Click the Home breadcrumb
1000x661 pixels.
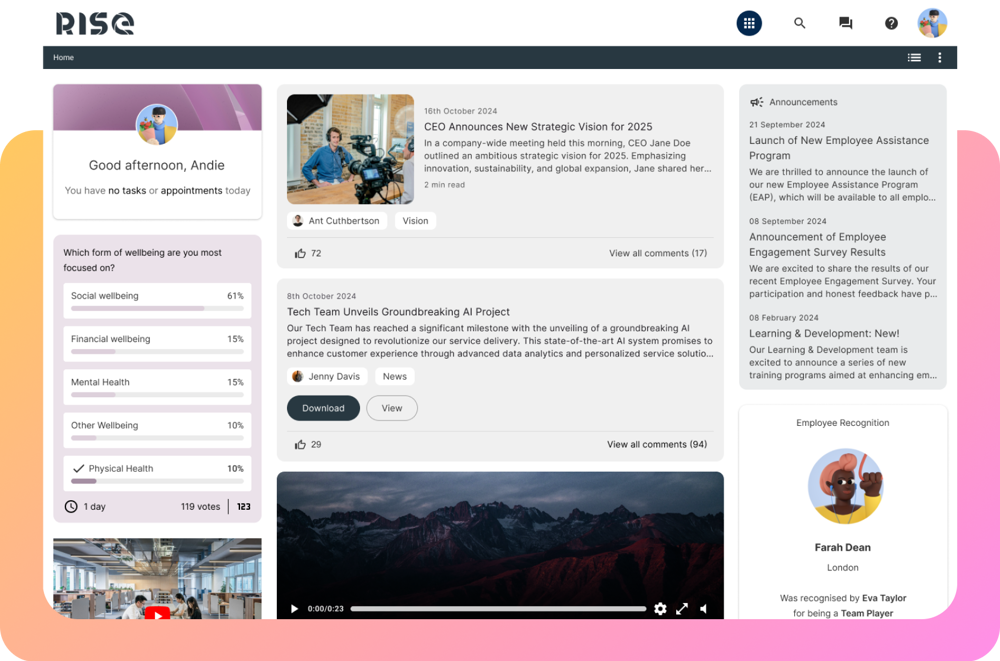63,57
